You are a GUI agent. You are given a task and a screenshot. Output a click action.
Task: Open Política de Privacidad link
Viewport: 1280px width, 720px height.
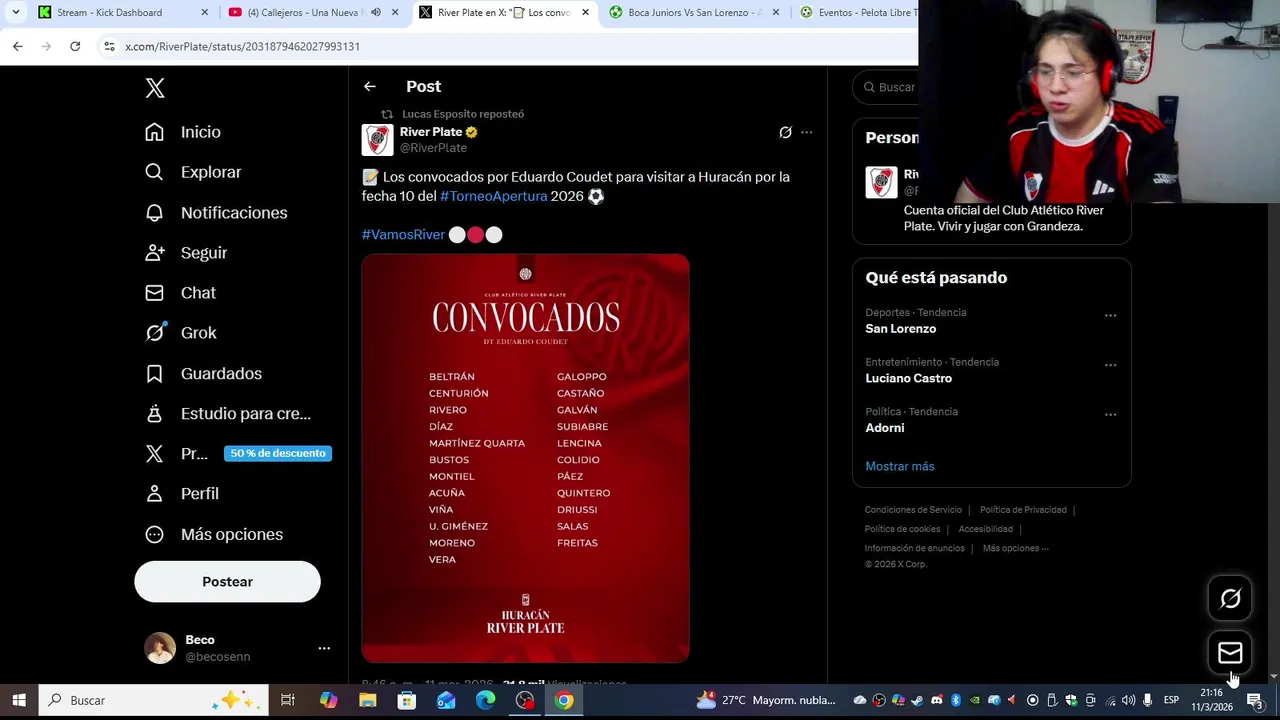(x=1023, y=510)
